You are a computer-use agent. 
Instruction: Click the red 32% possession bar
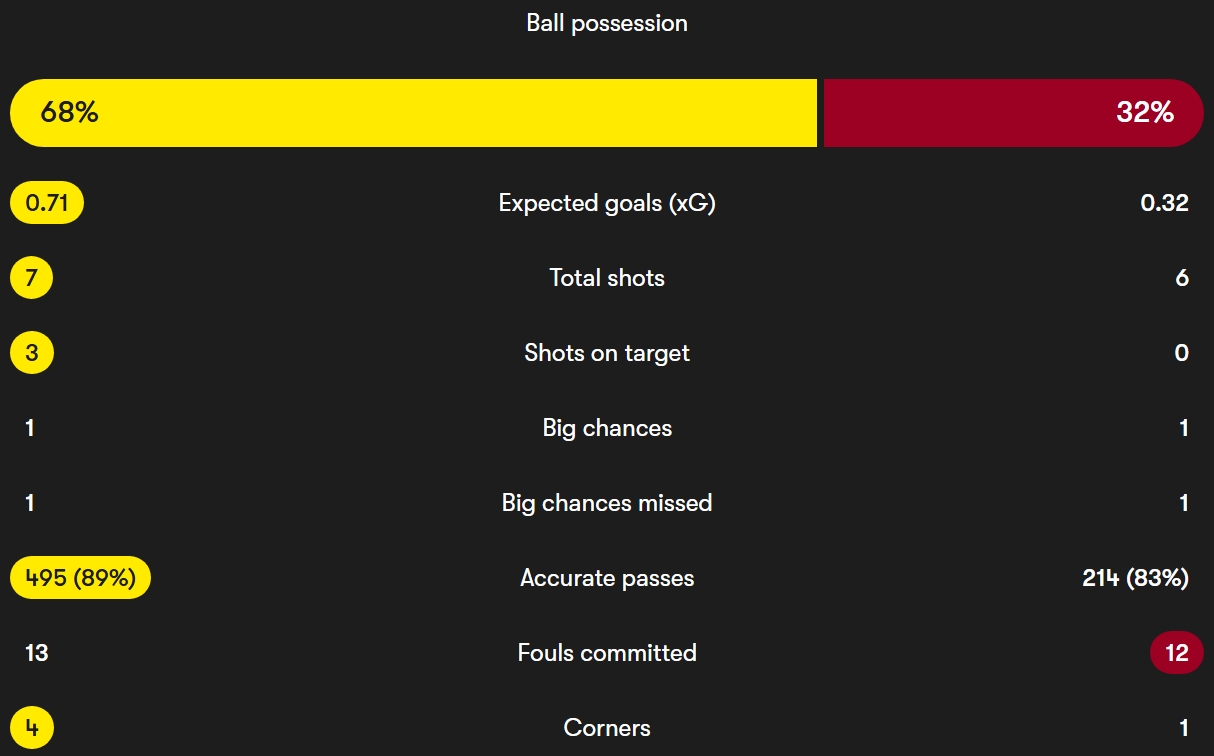pyautogui.click(x=1012, y=113)
